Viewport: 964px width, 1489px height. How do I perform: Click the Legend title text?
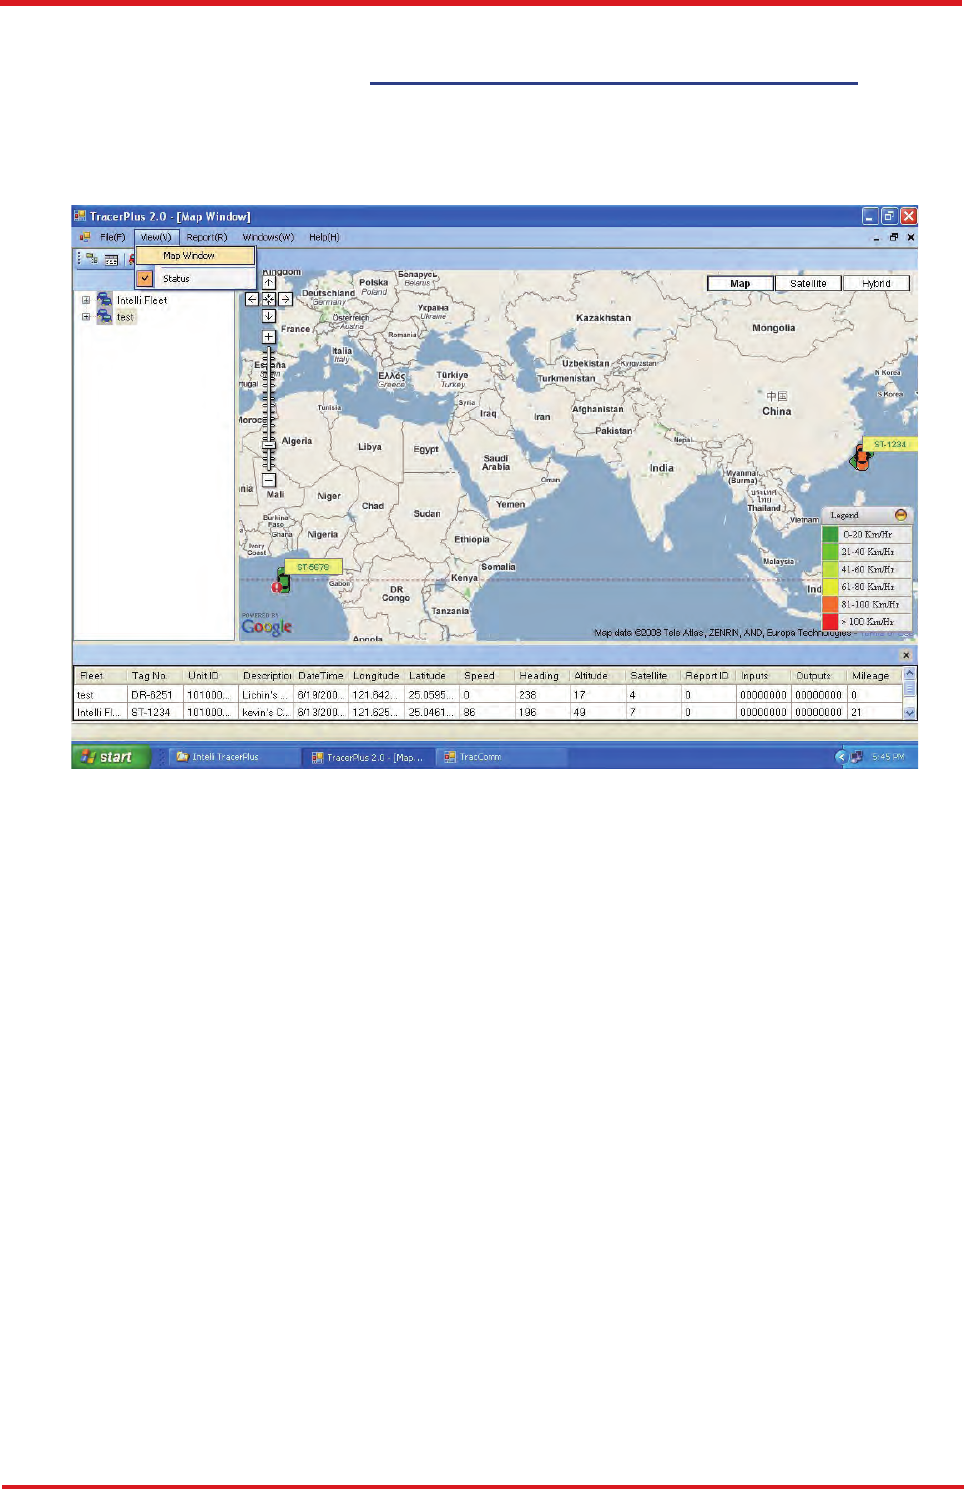pyautogui.click(x=845, y=515)
